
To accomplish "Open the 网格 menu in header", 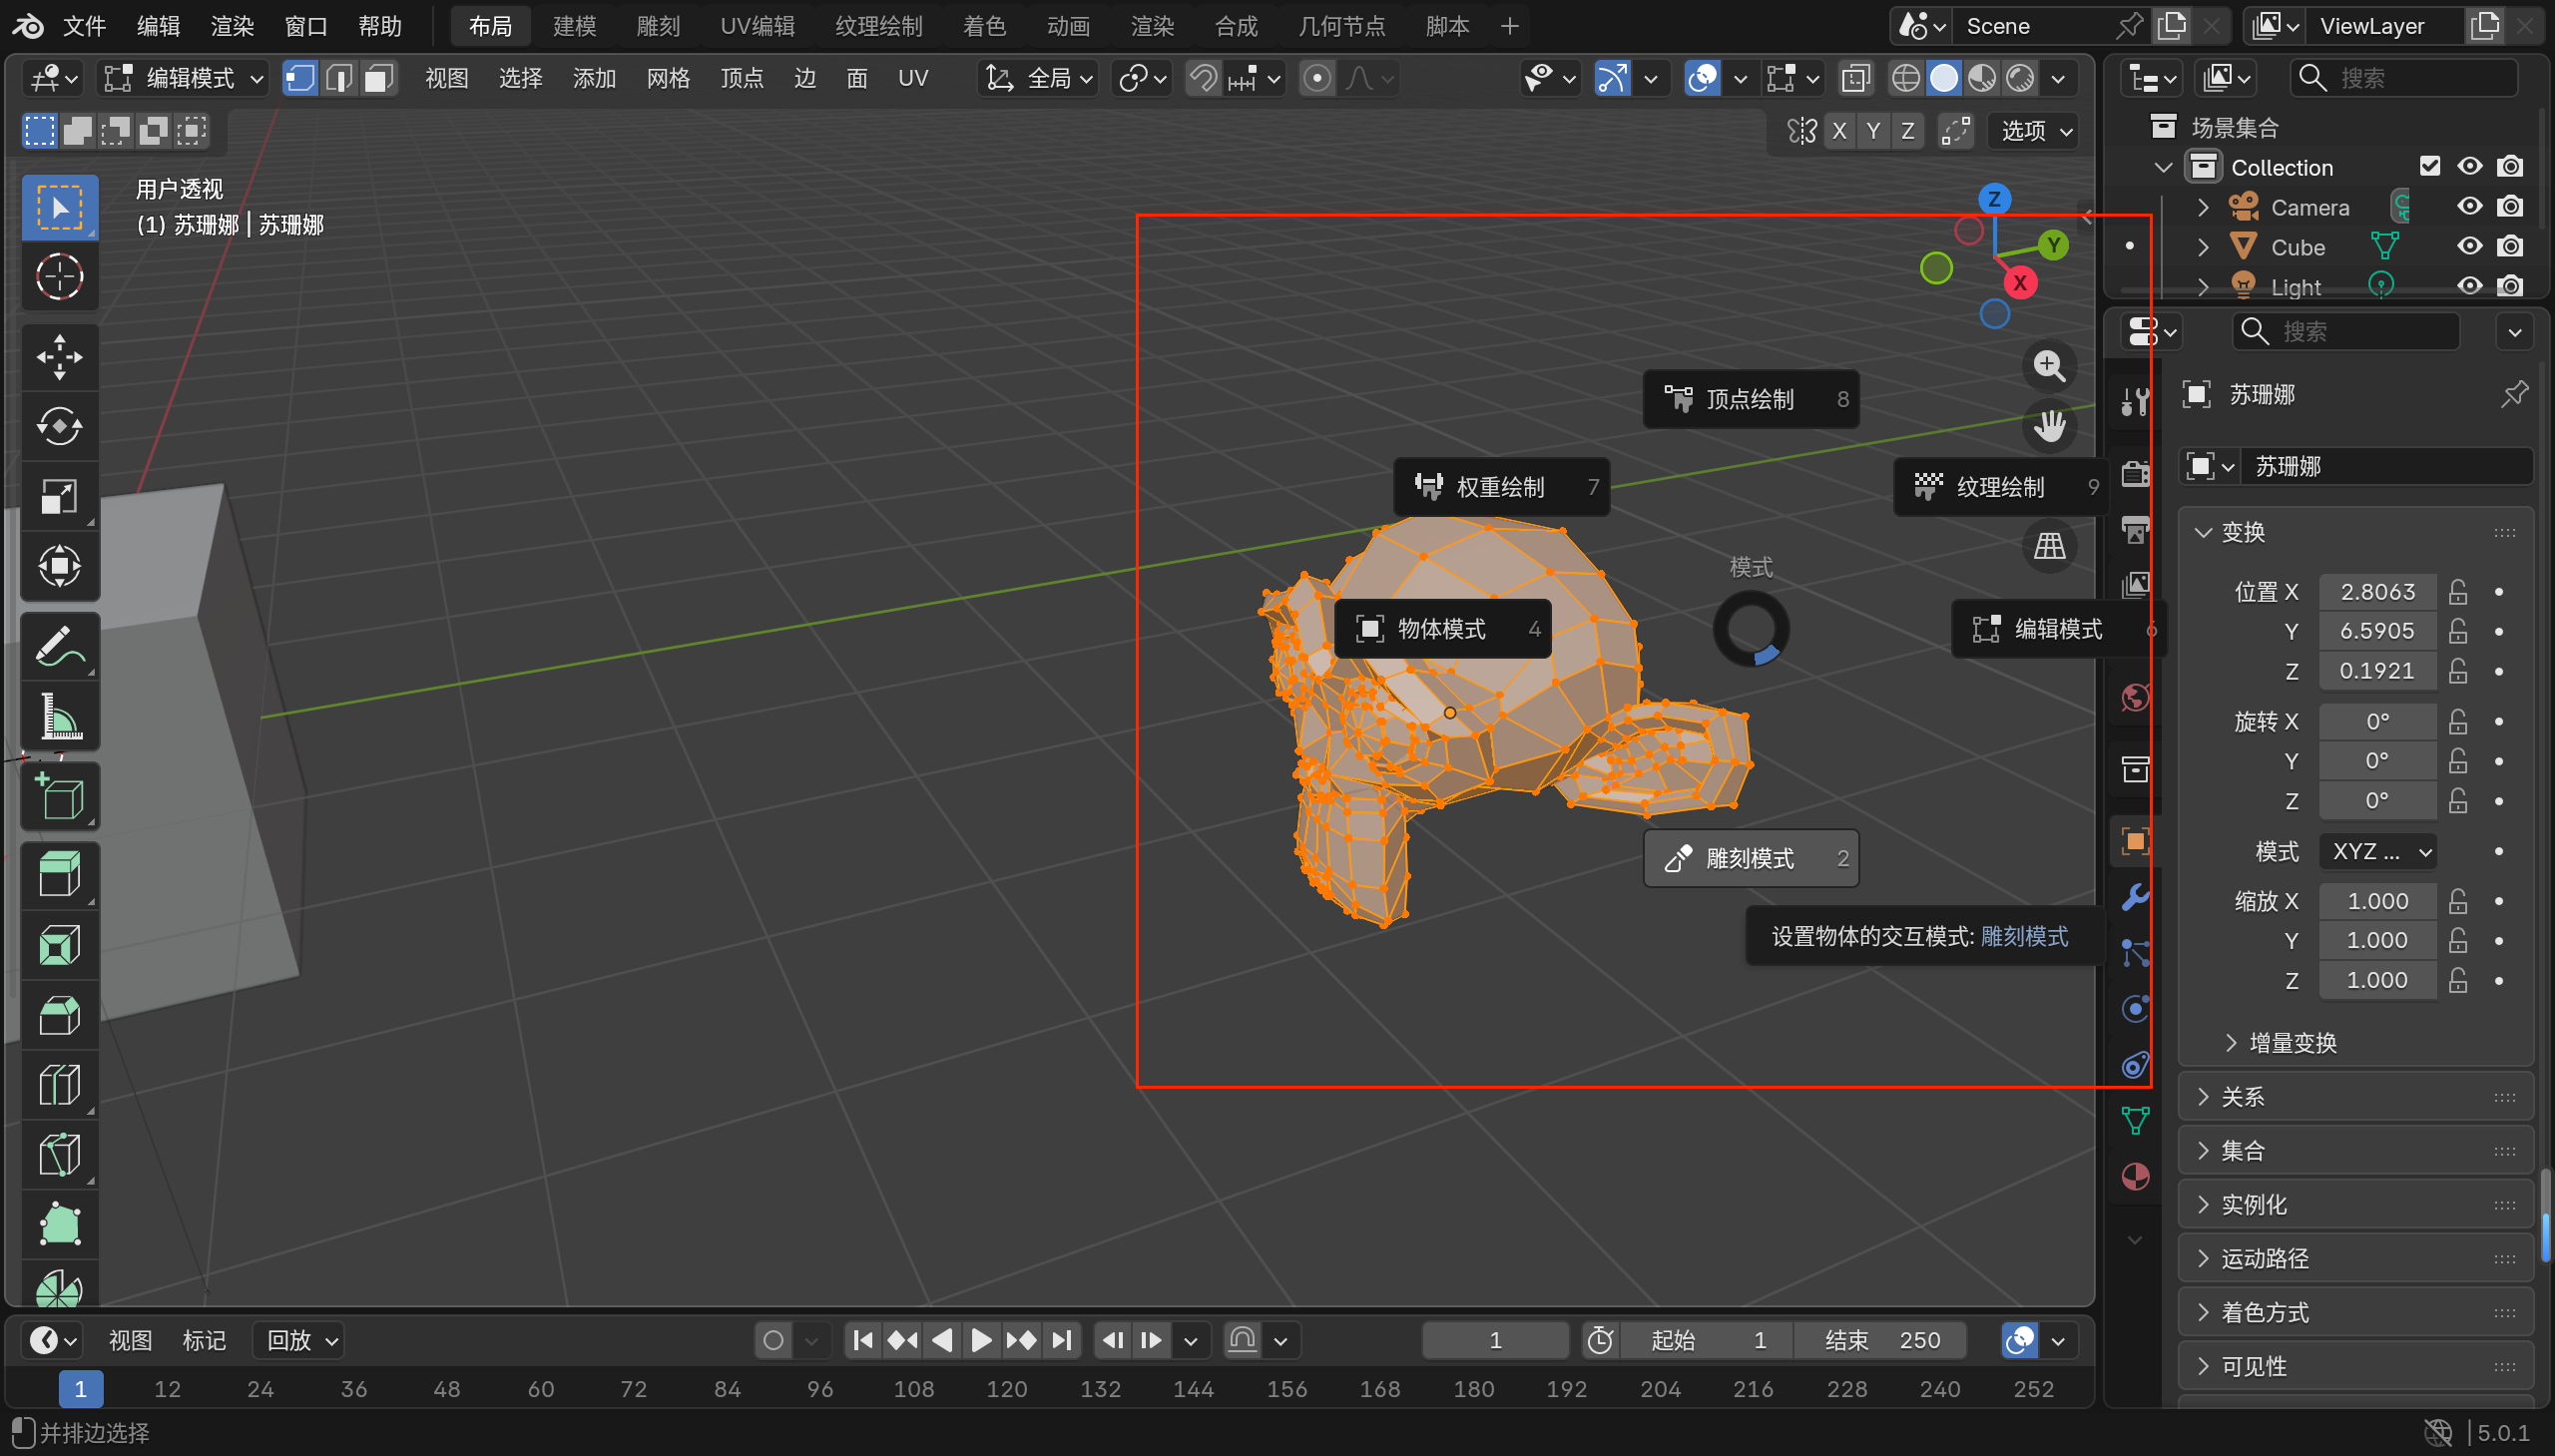I will (x=668, y=78).
